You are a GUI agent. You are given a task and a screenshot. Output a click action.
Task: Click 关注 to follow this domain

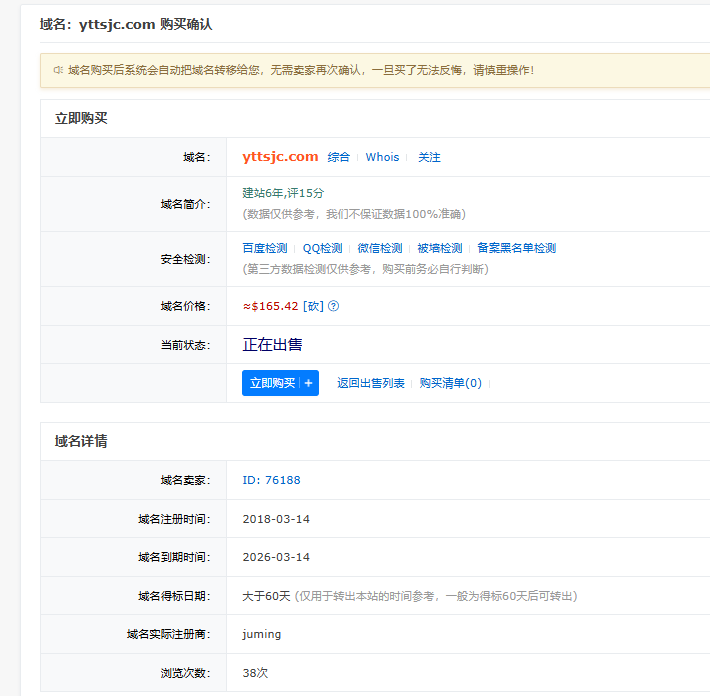429,157
